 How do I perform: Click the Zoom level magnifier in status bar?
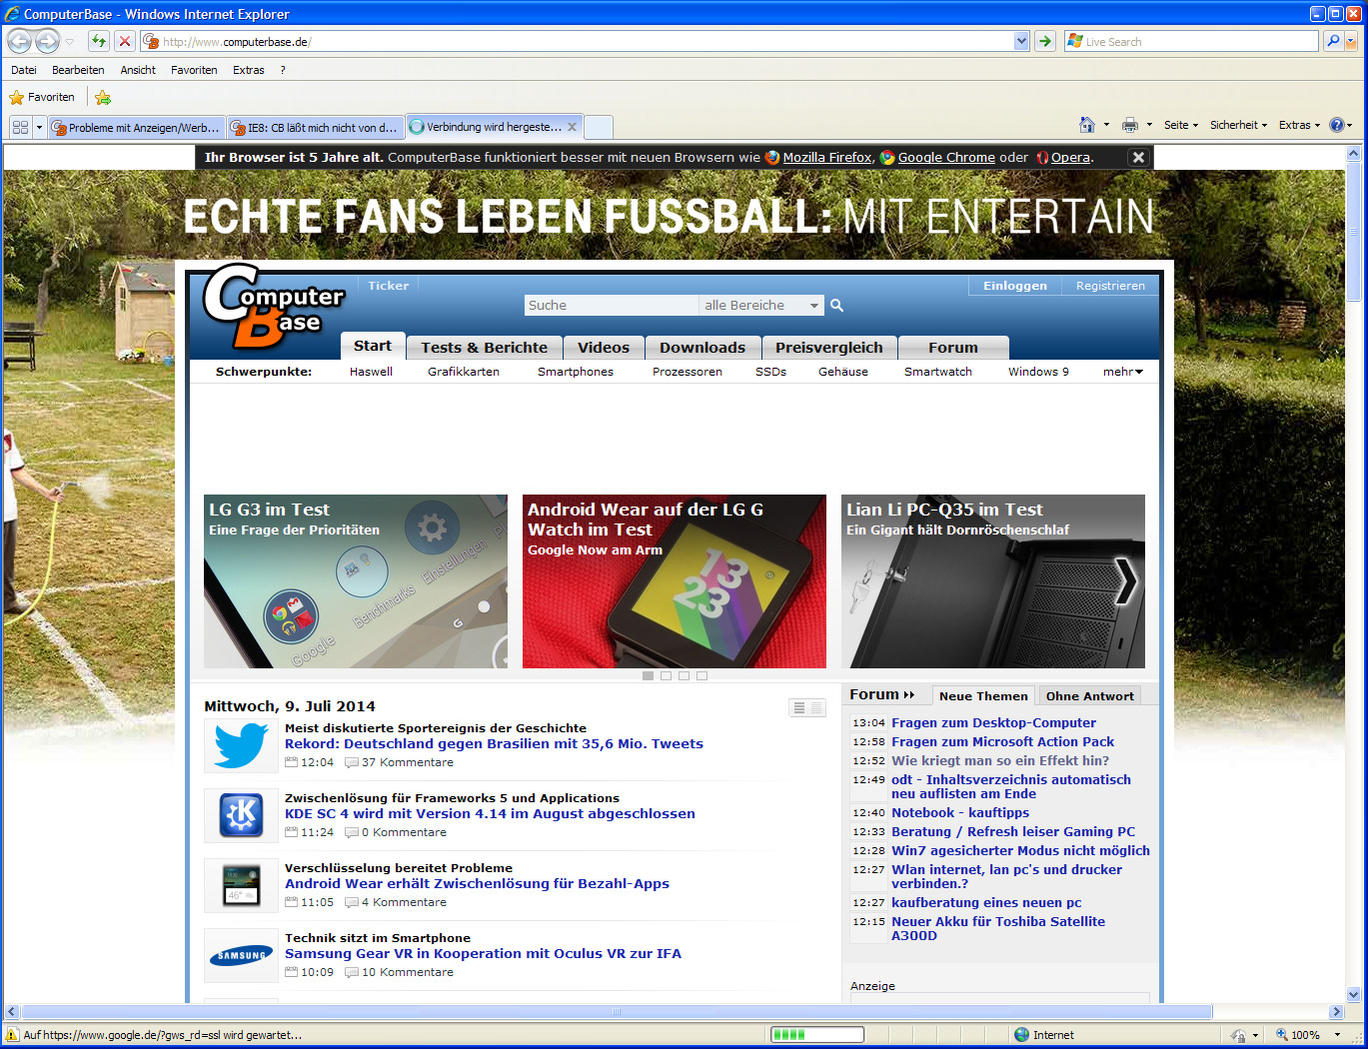[x=1282, y=1035]
